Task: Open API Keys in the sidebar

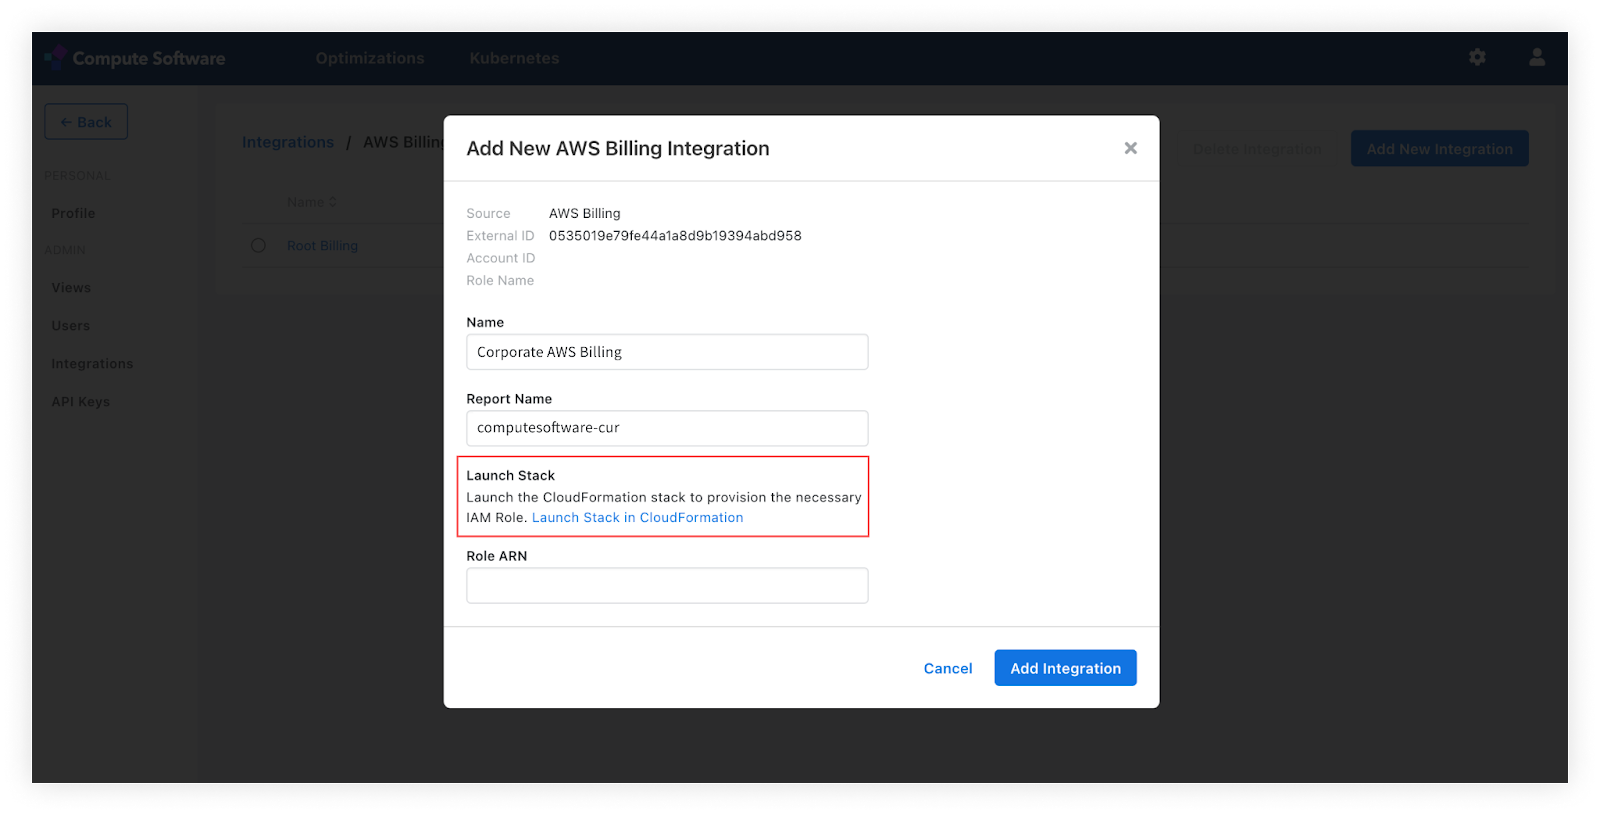Action: (x=81, y=402)
